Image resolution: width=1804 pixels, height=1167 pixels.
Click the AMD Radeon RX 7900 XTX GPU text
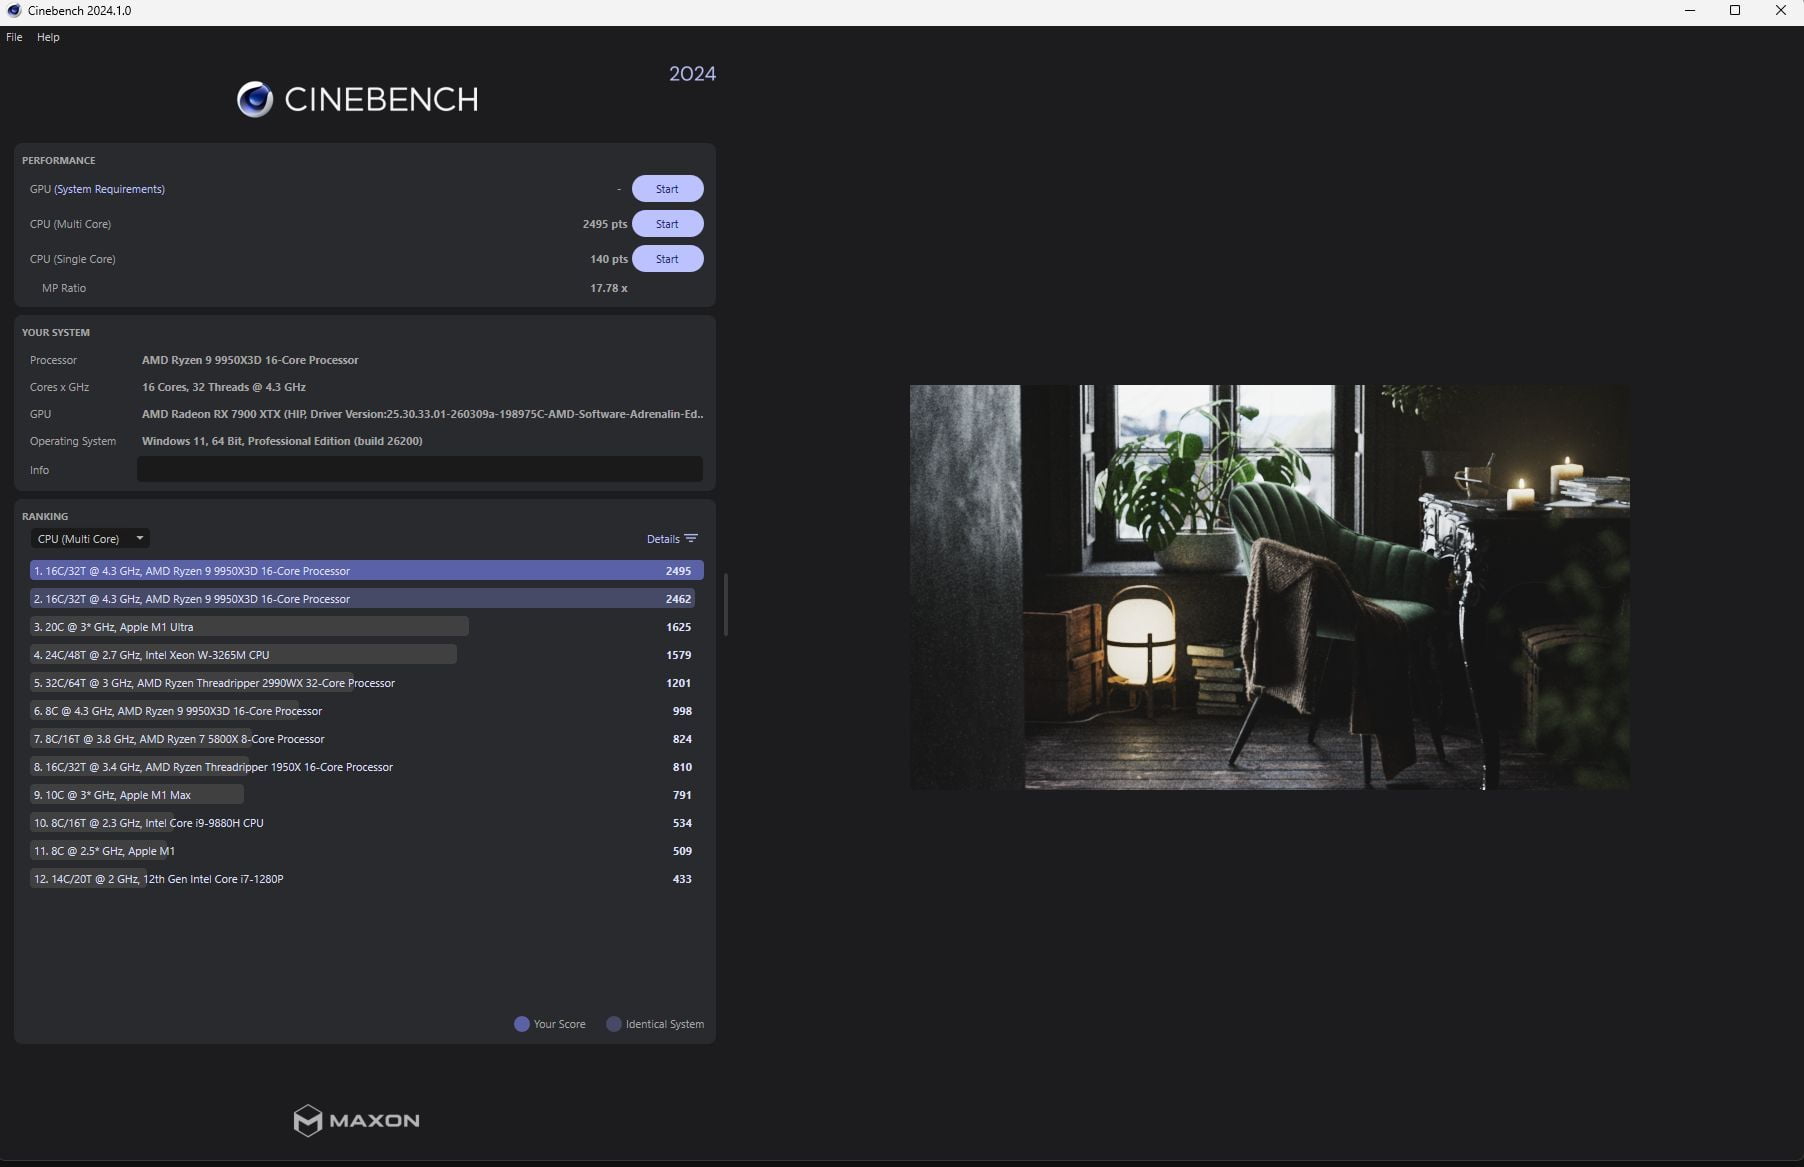422,414
